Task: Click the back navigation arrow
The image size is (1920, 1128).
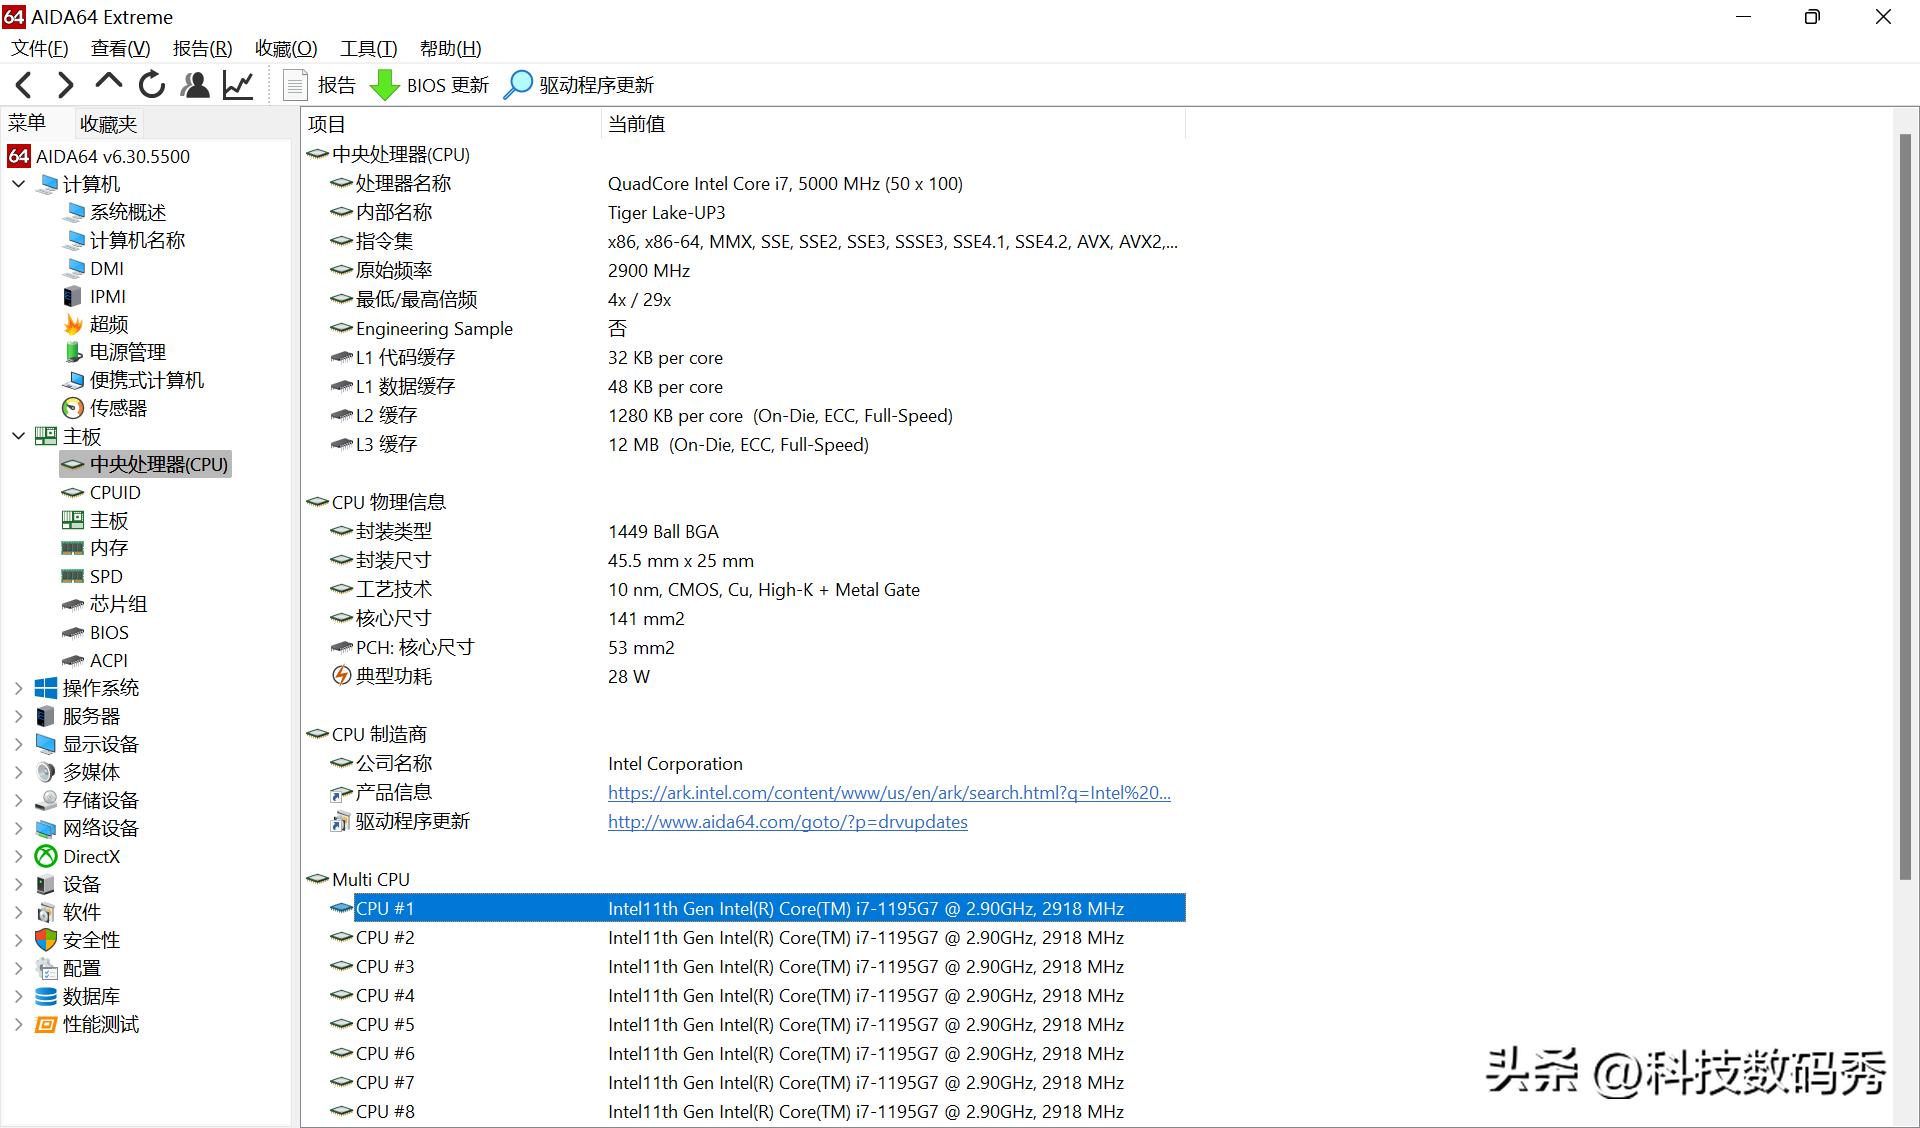Action: [22, 84]
